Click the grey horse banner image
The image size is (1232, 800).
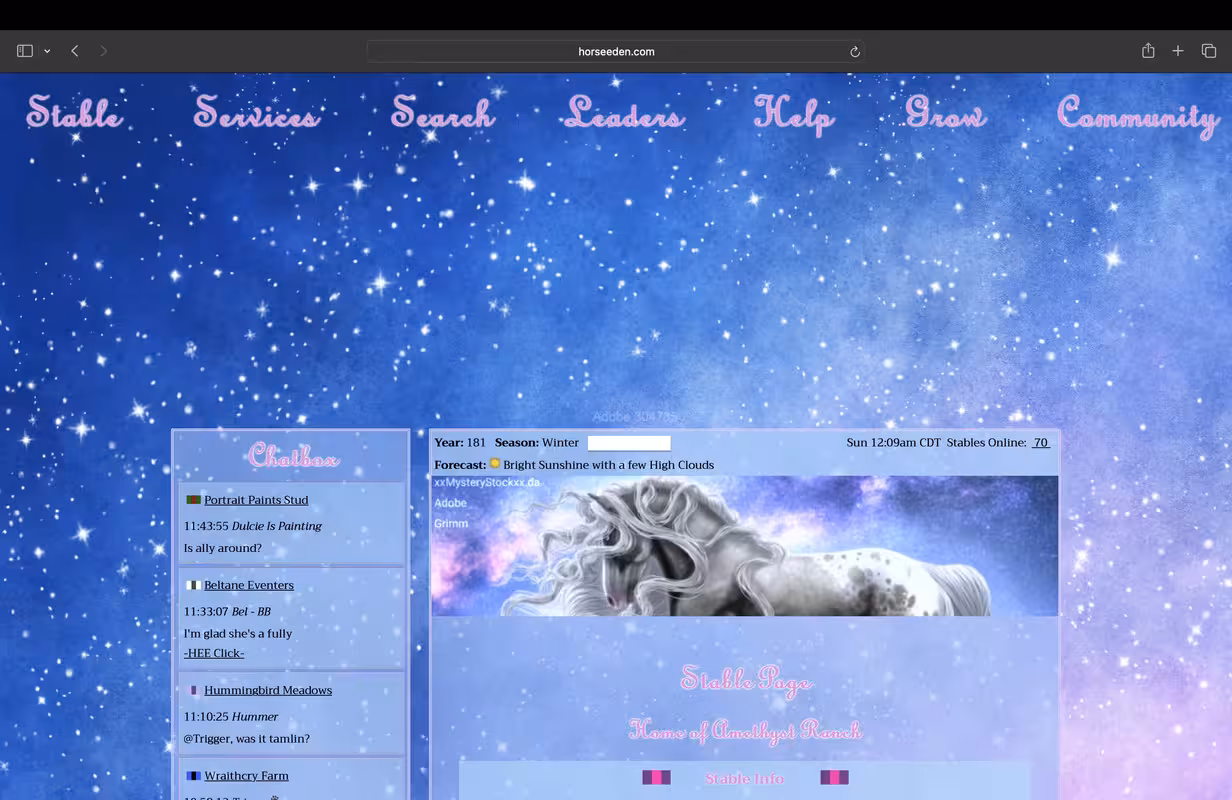click(744, 546)
